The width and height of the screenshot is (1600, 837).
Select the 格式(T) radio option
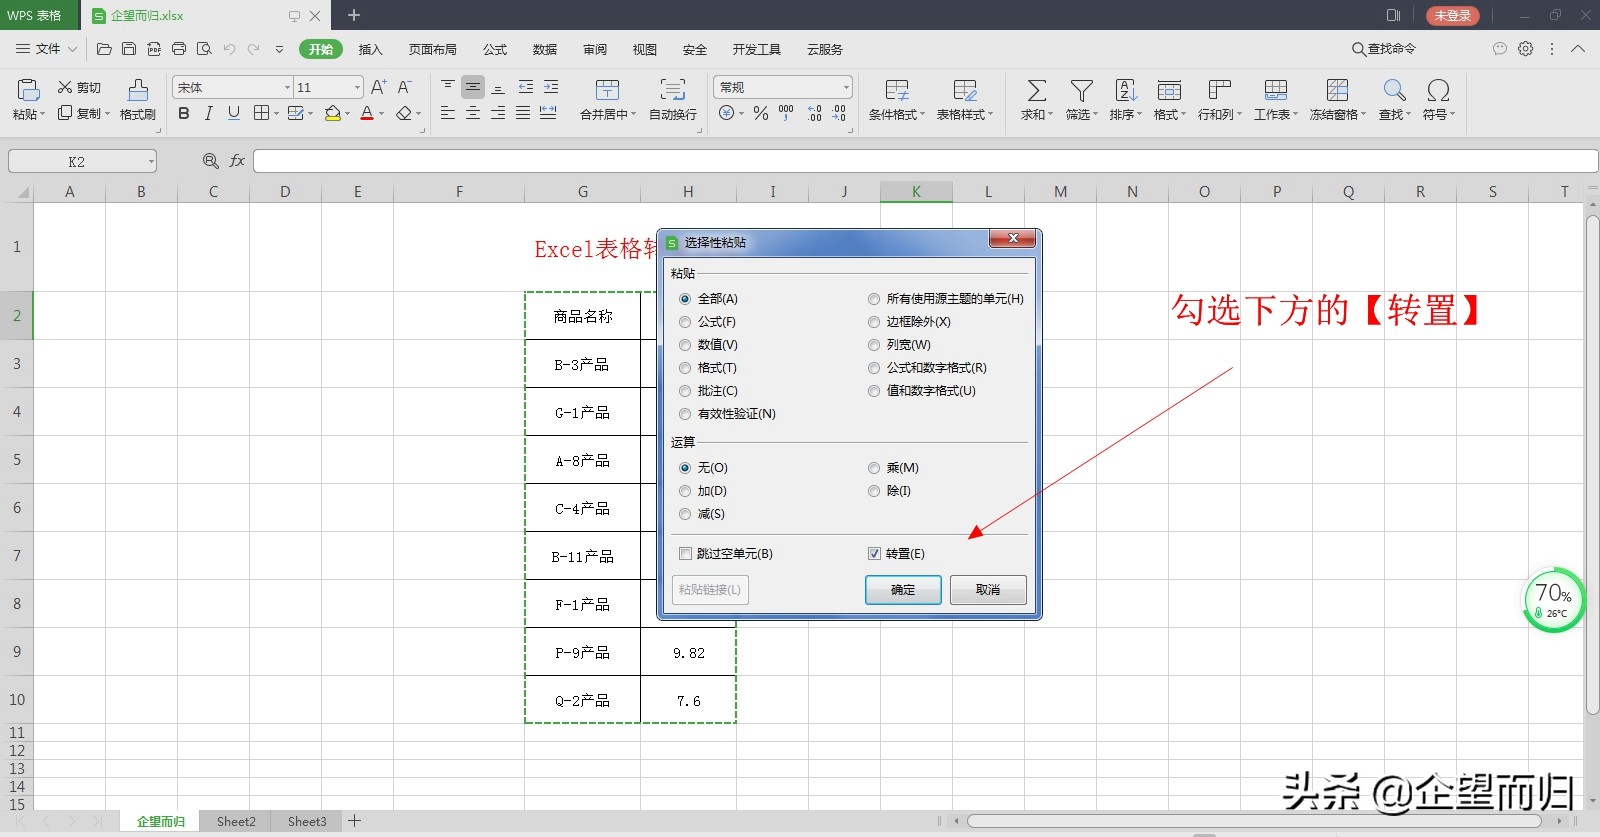click(x=685, y=368)
